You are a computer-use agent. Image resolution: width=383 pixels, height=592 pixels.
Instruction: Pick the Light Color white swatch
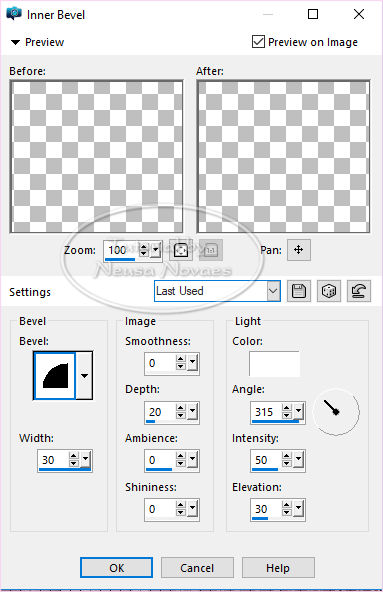coord(275,364)
